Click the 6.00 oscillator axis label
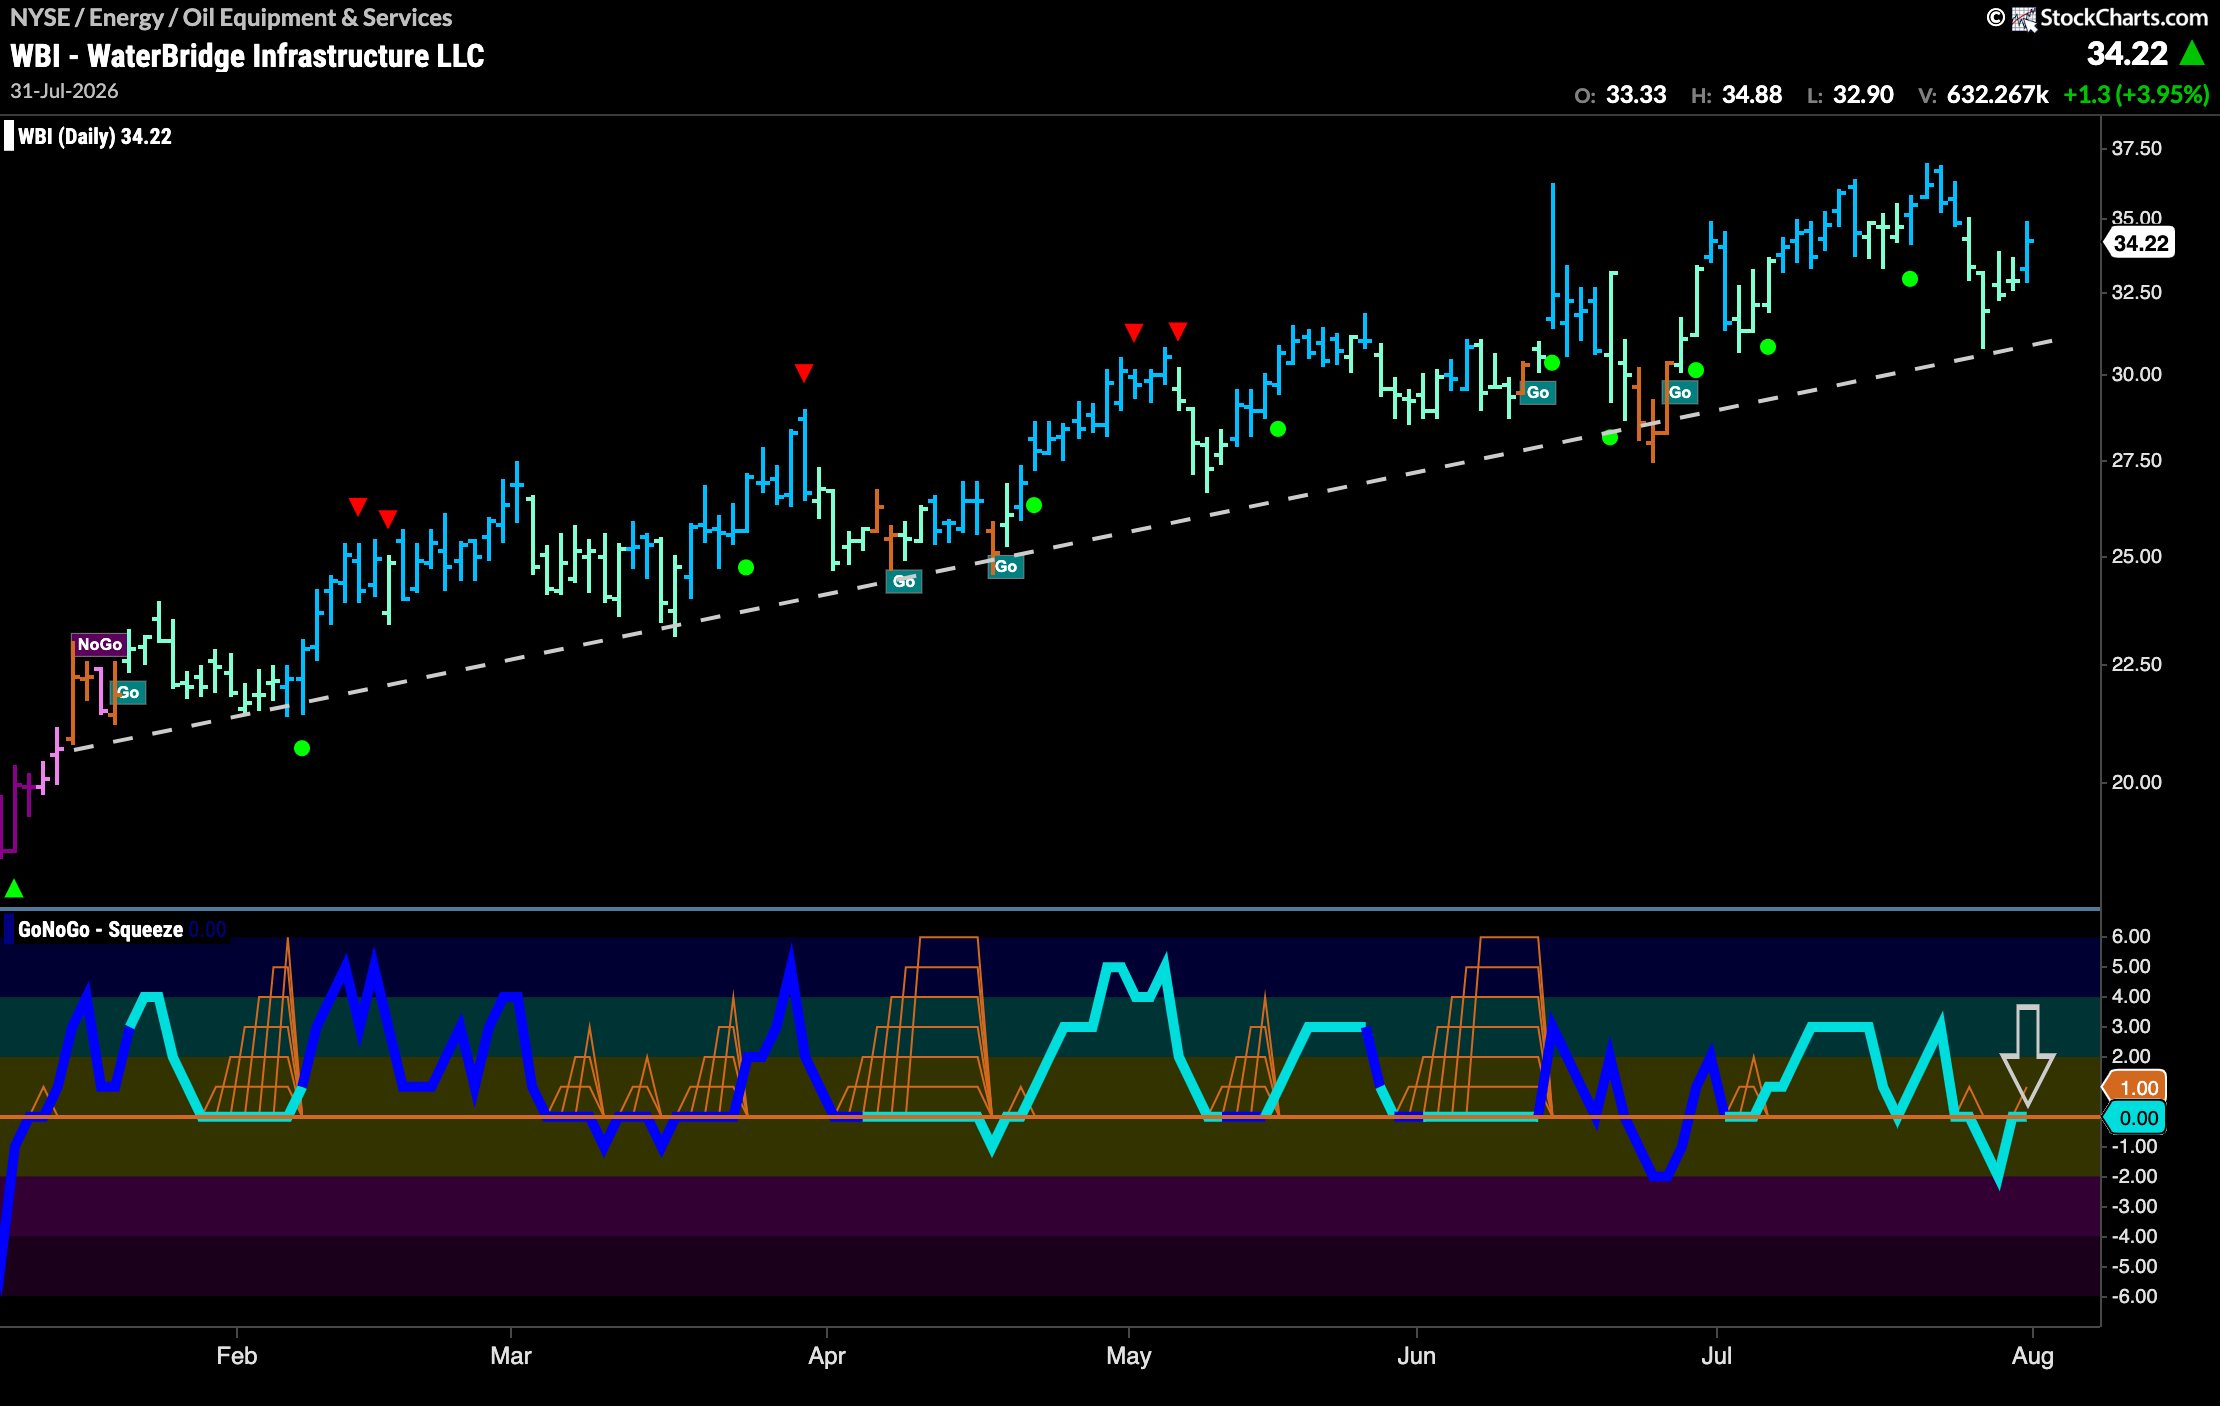The image size is (2220, 1406). tap(2131, 936)
